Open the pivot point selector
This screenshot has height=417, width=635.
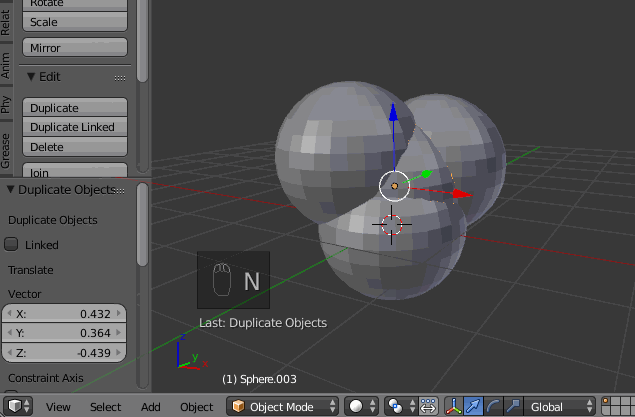click(x=400, y=406)
